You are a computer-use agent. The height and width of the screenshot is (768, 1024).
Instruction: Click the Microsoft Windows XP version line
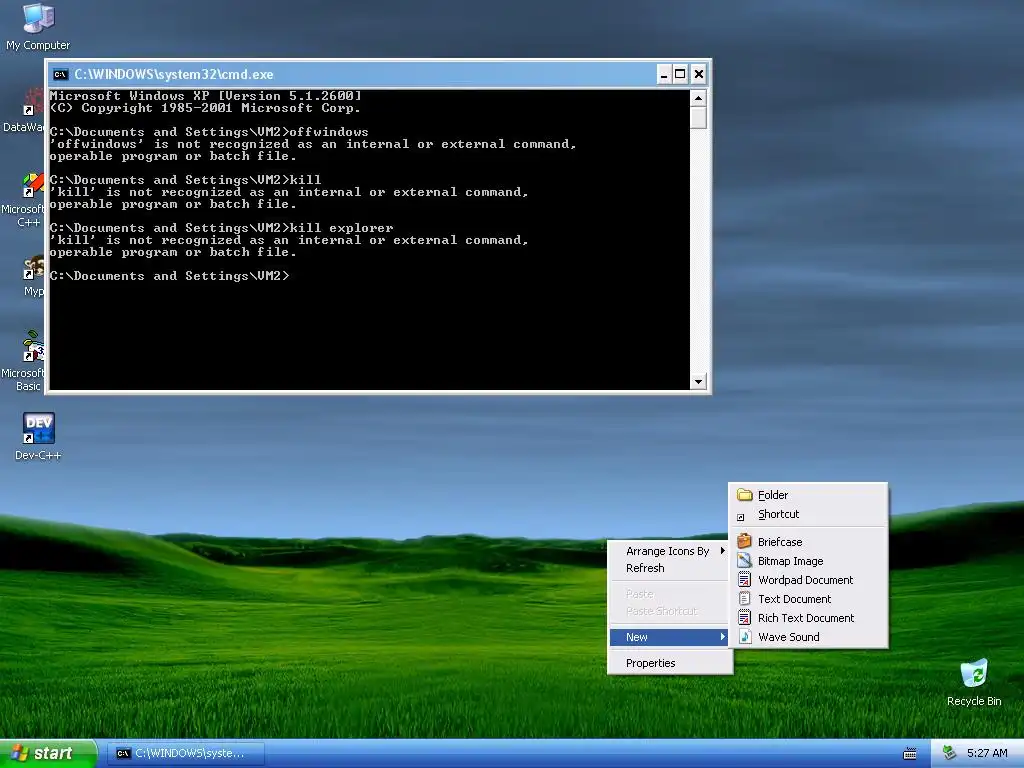point(205,96)
